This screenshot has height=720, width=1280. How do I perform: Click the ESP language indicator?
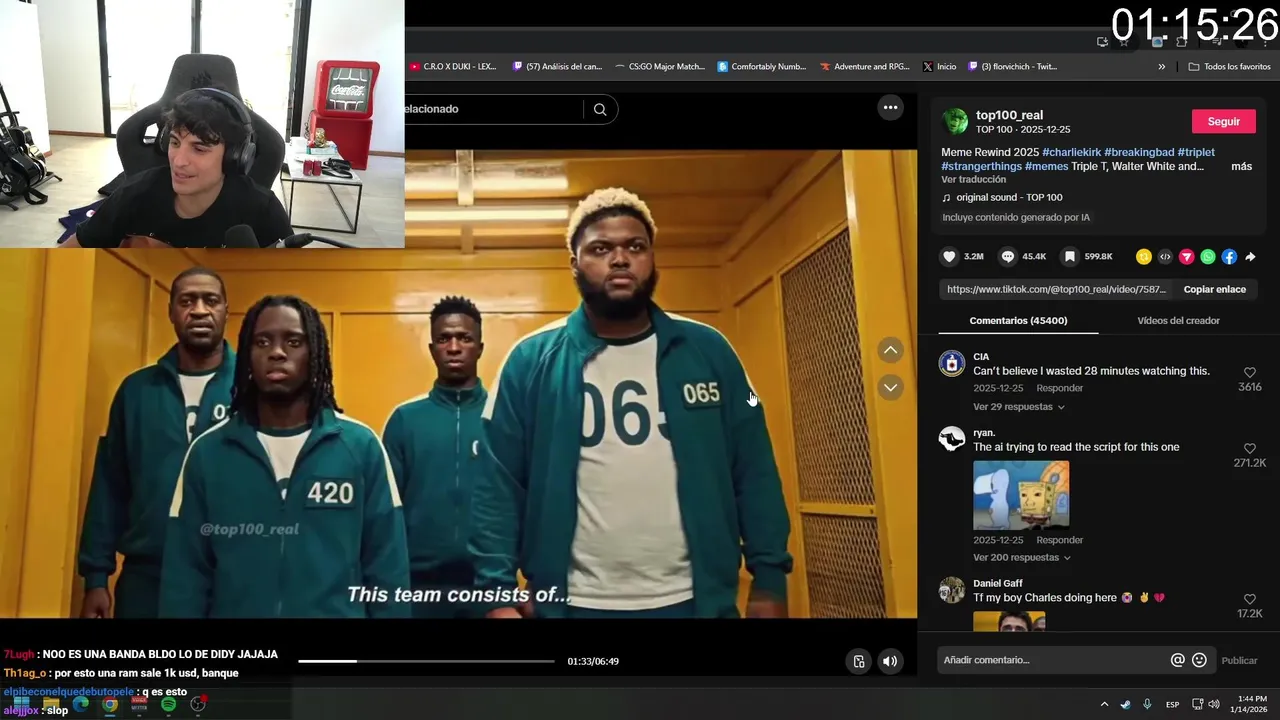click(x=1172, y=704)
